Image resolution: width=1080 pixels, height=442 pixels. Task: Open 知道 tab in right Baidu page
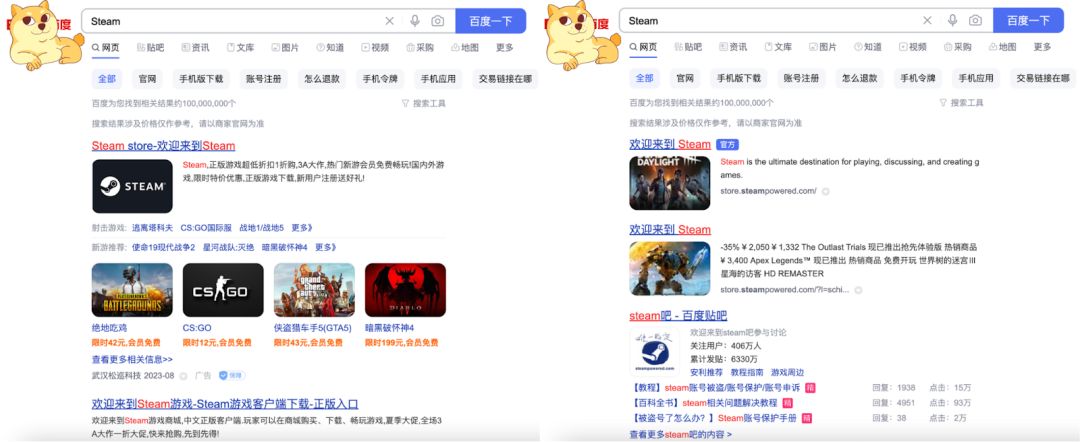[868, 48]
